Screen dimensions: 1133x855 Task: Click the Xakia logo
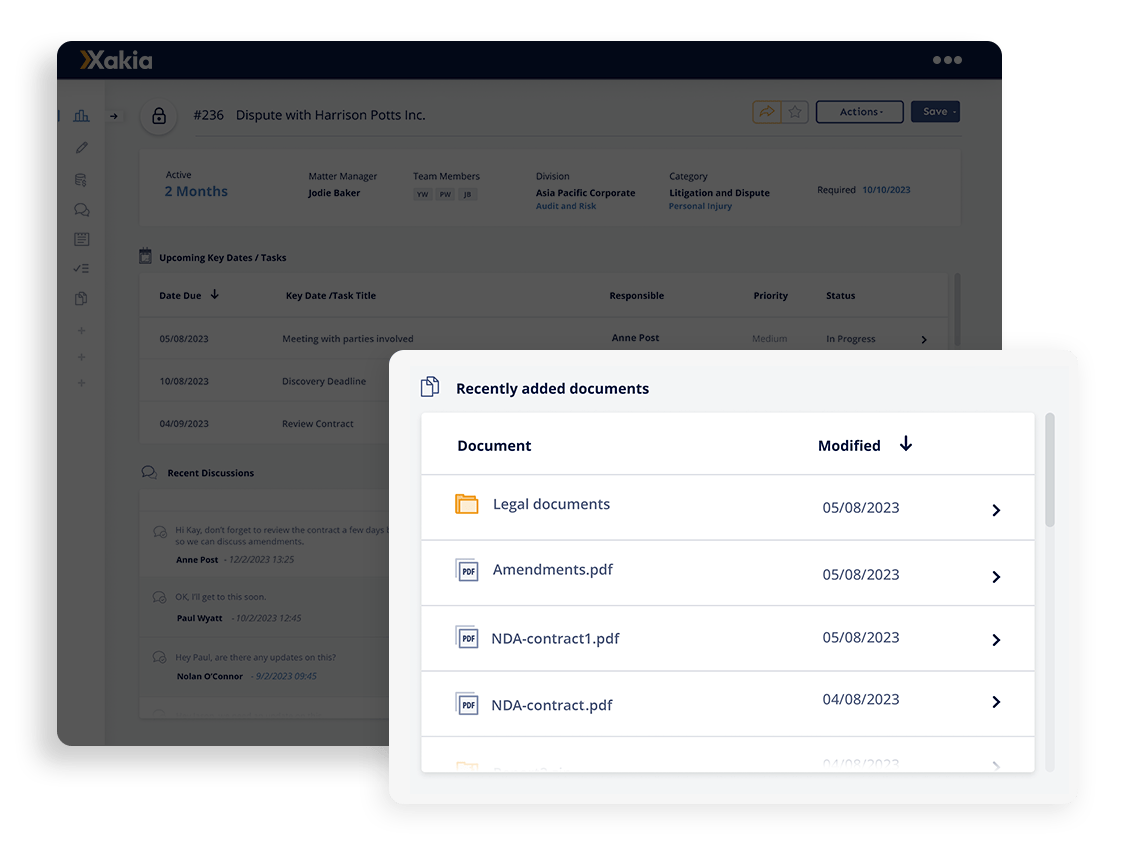116,60
